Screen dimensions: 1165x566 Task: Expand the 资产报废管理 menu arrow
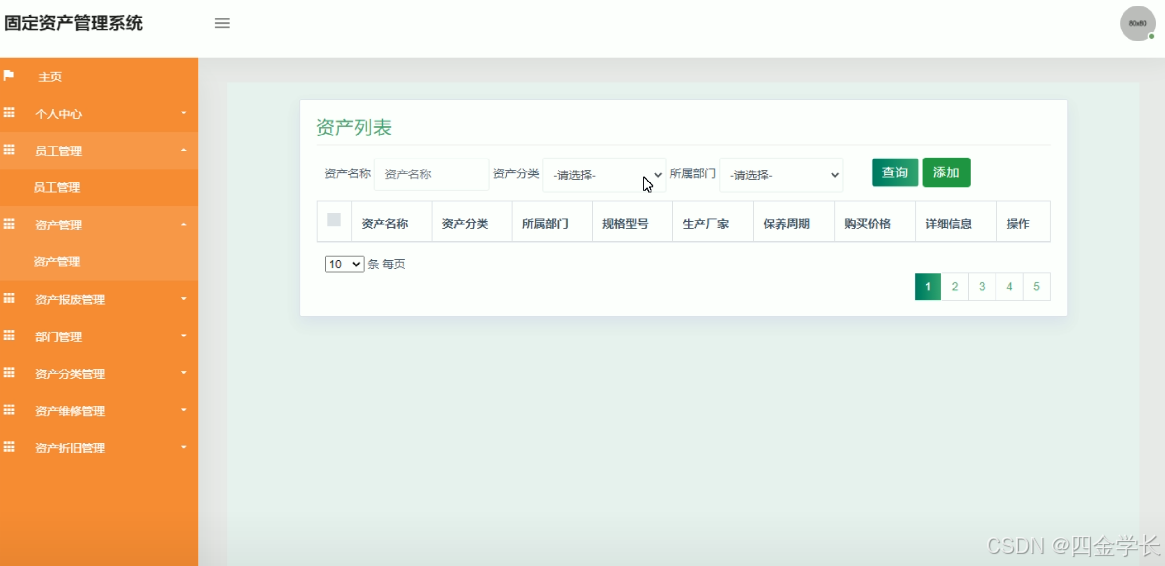pyautogui.click(x=184, y=299)
